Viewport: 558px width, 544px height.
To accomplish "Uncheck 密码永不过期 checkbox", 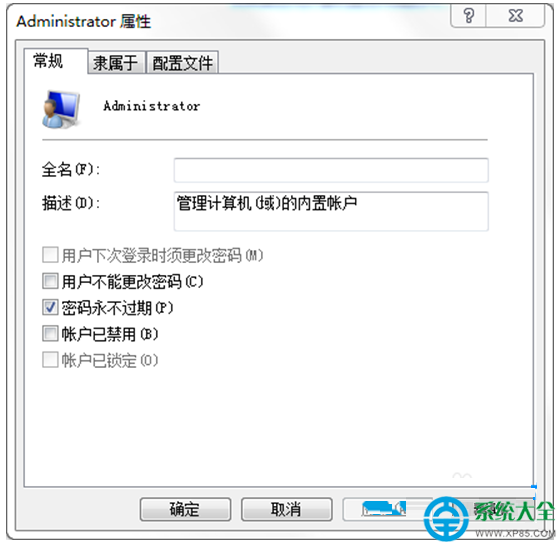I will (50, 307).
